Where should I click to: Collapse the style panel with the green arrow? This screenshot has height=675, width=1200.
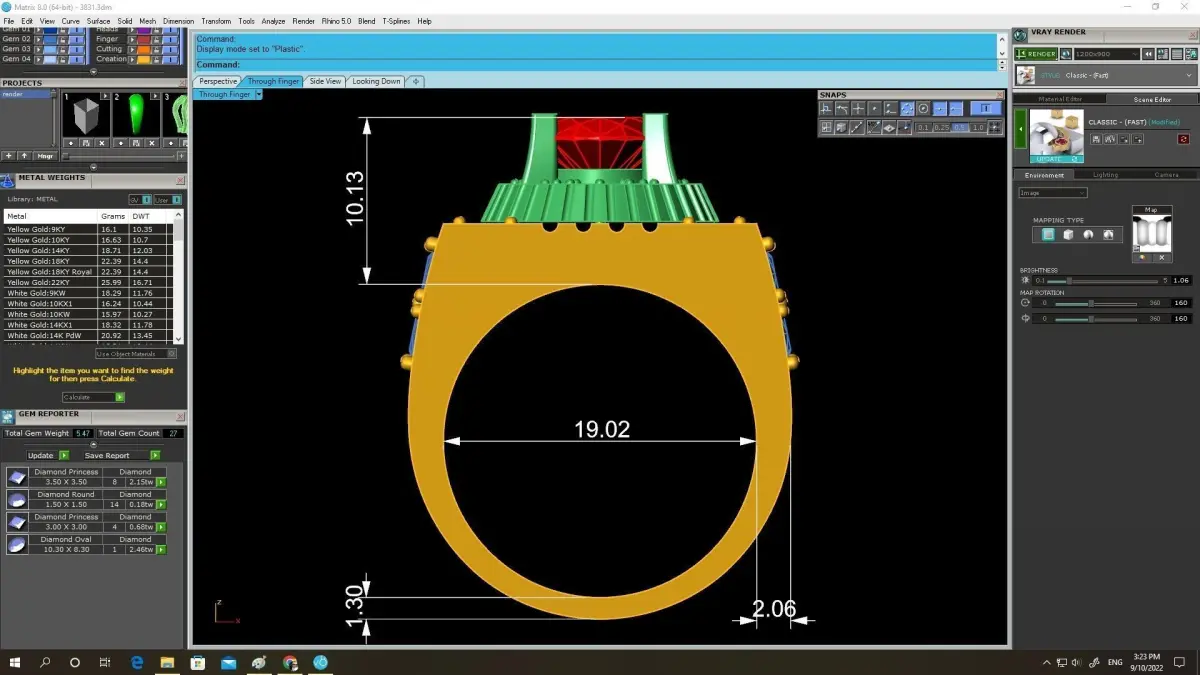1021,129
